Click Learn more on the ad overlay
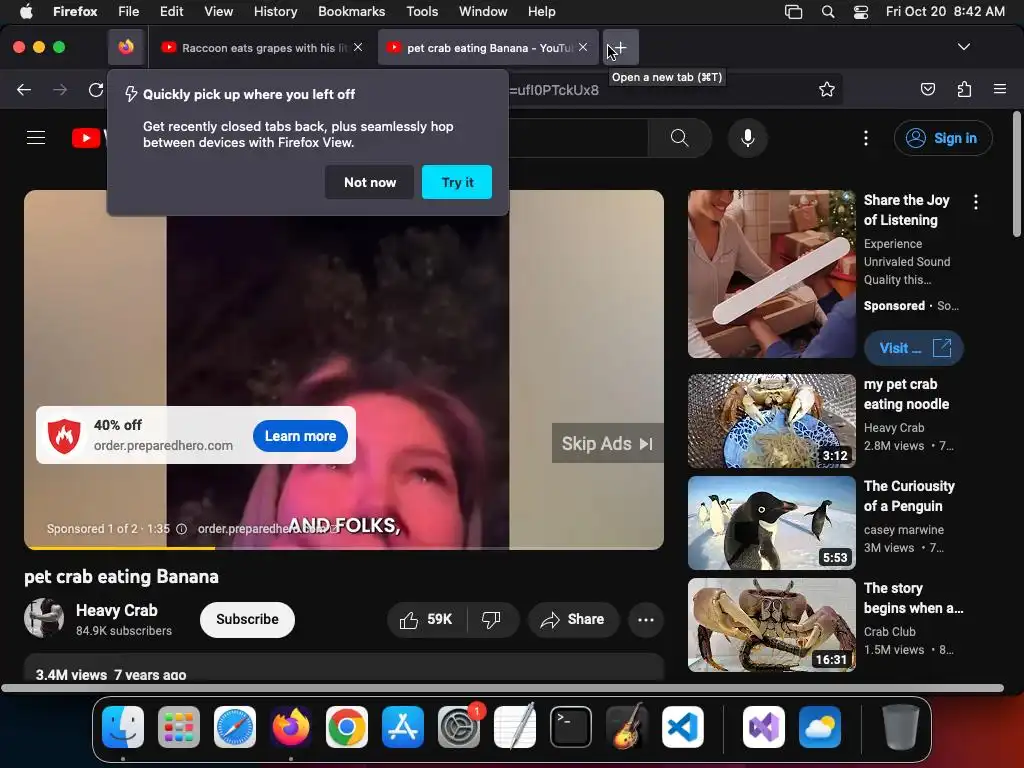 [x=300, y=436]
